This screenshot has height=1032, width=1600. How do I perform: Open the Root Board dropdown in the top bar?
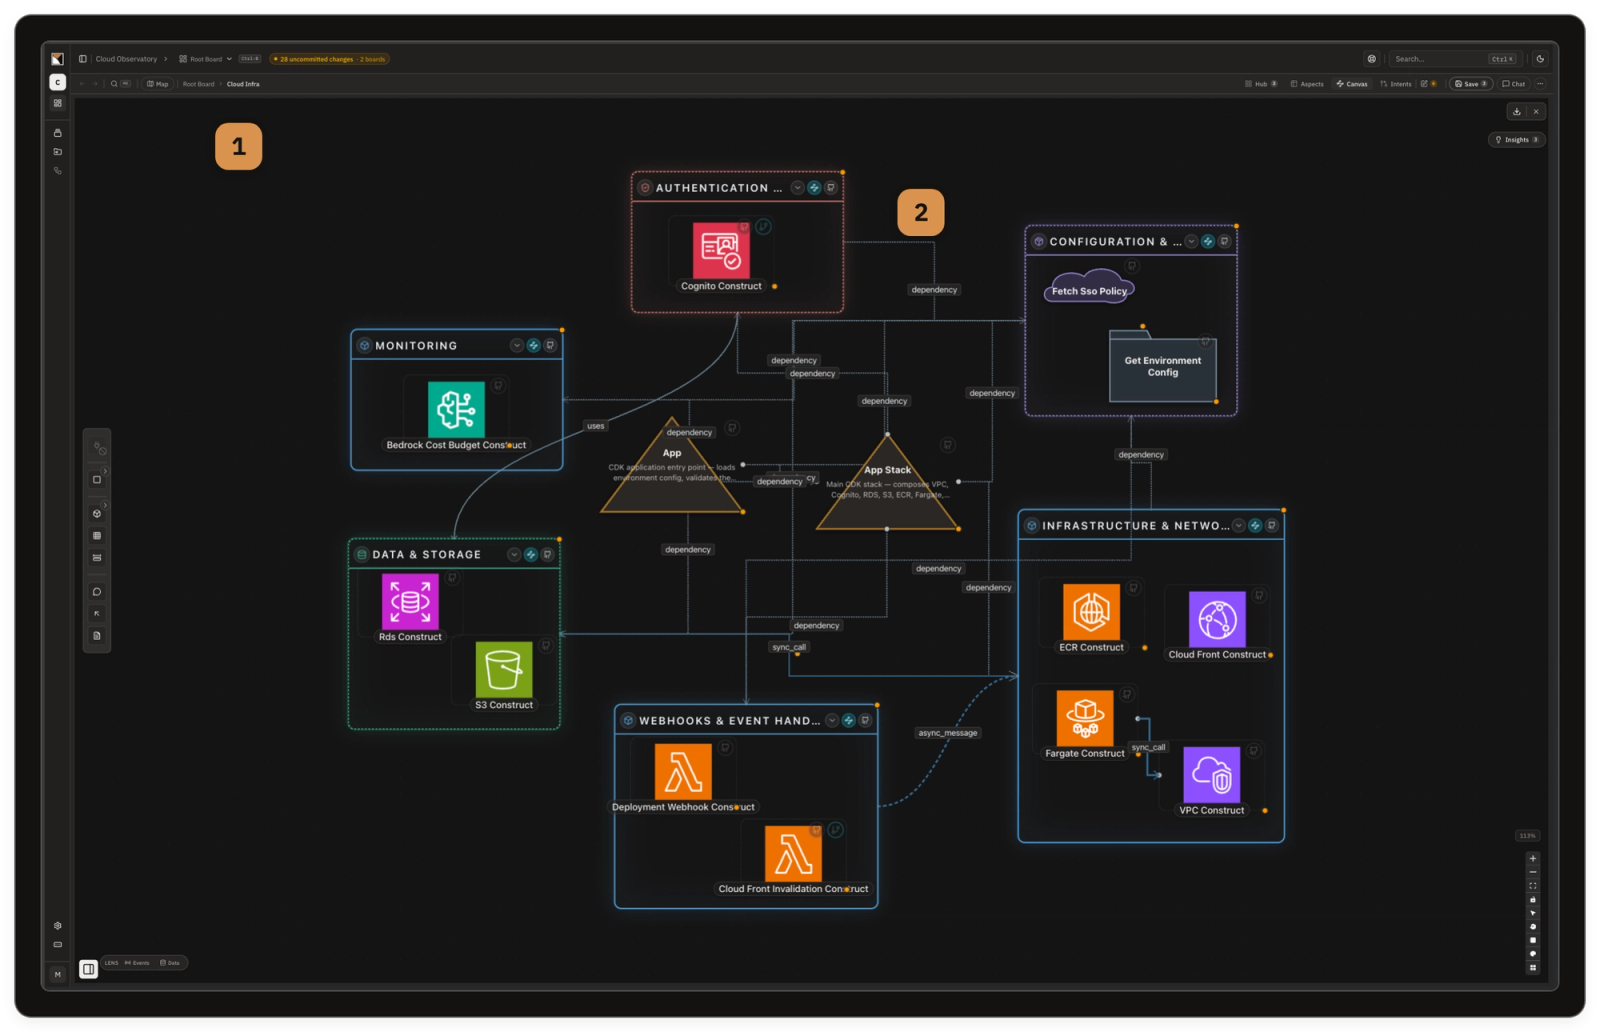point(206,59)
